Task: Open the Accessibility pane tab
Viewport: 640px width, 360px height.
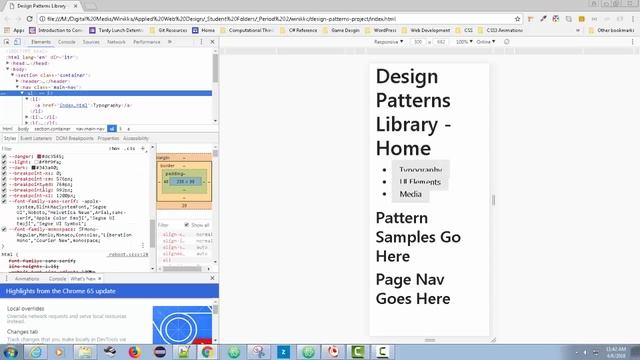Action: 136,138
